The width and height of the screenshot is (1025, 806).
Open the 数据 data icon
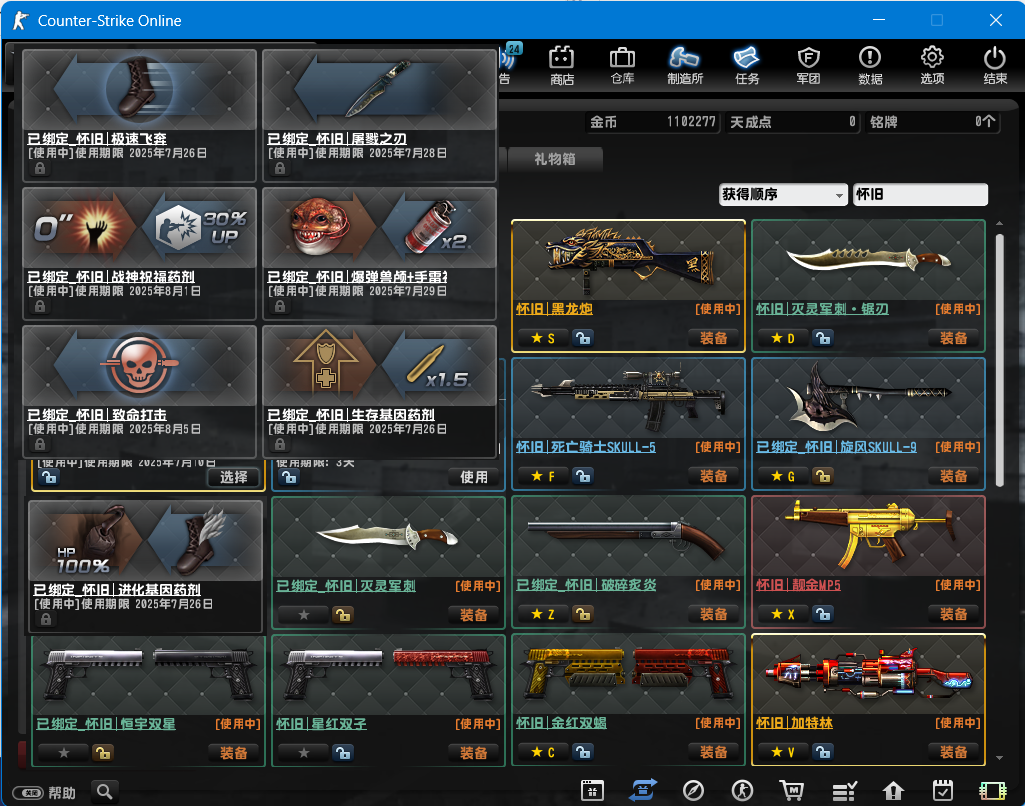pos(870,65)
